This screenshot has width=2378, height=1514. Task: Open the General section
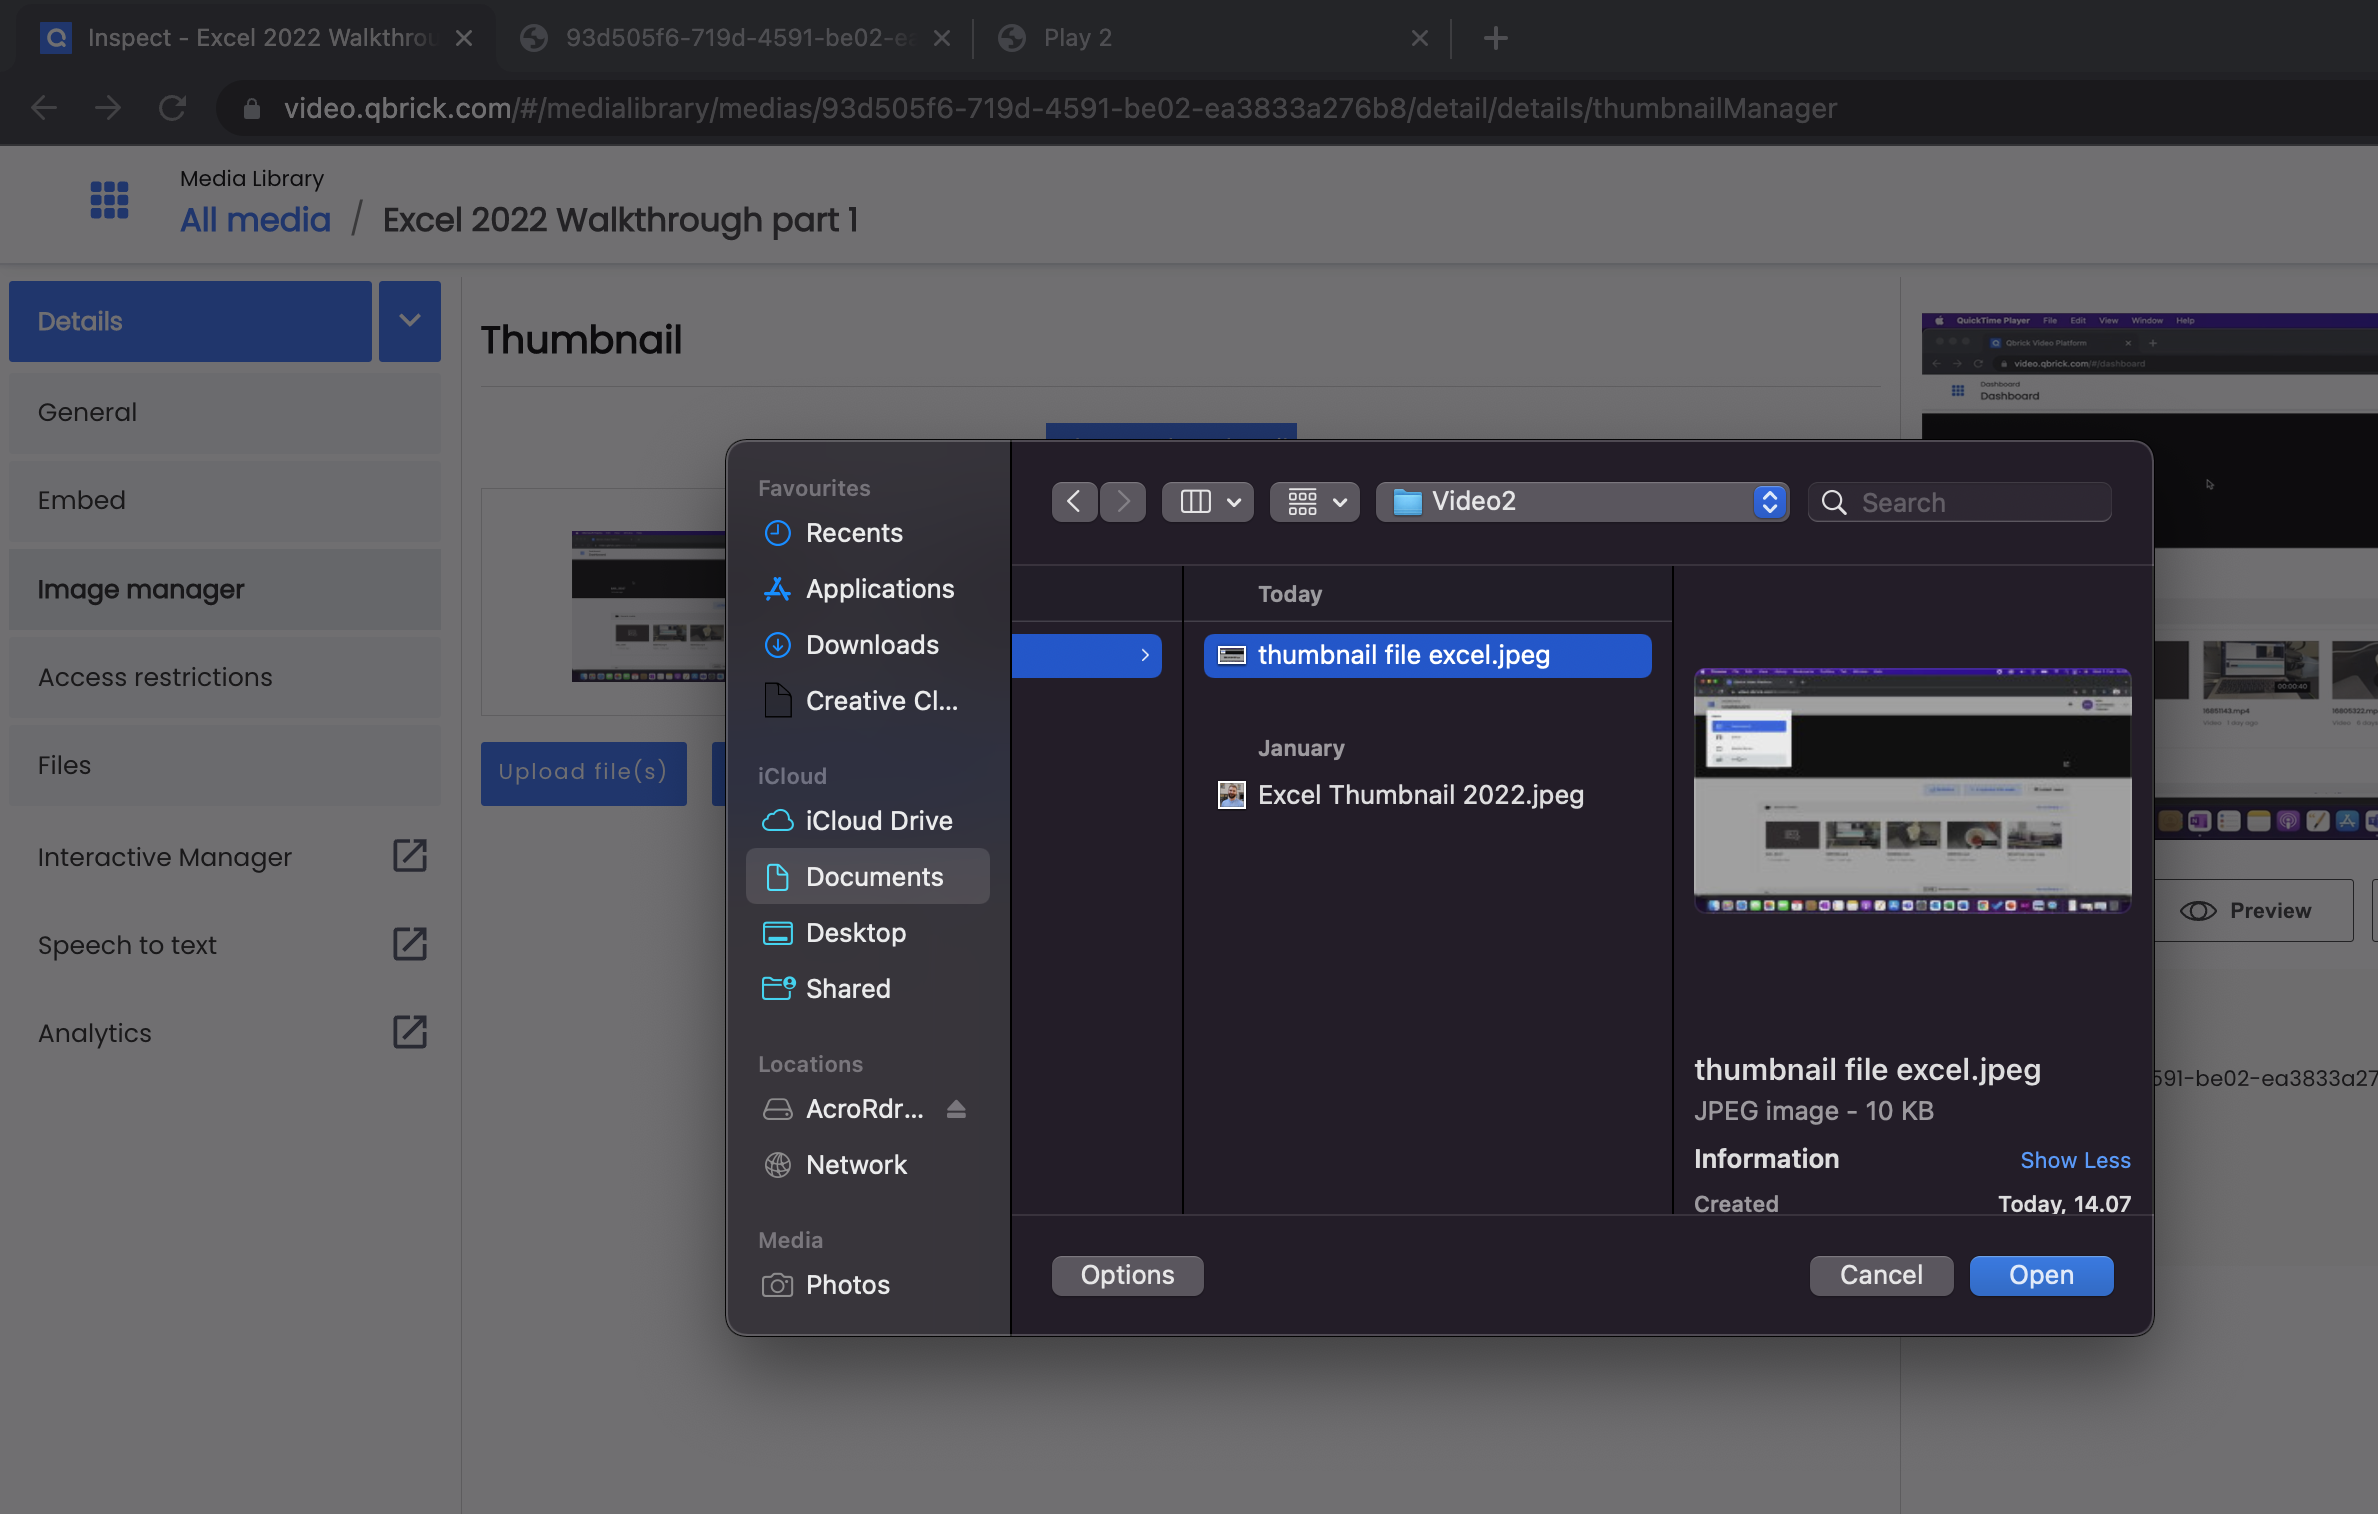coord(225,412)
